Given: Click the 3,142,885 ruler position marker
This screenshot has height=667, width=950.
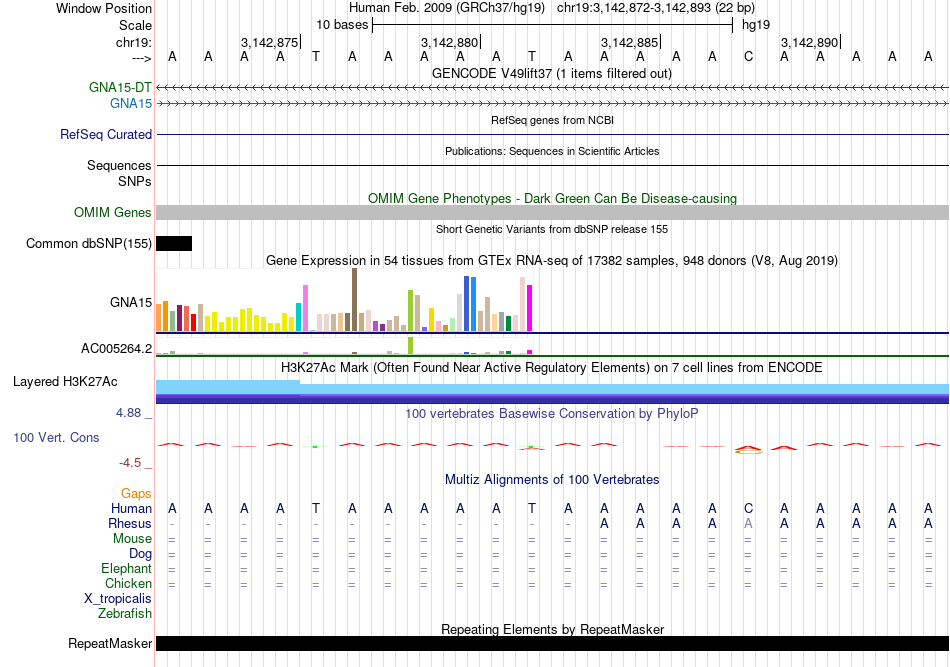Looking at the screenshot, I should (629, 42).
